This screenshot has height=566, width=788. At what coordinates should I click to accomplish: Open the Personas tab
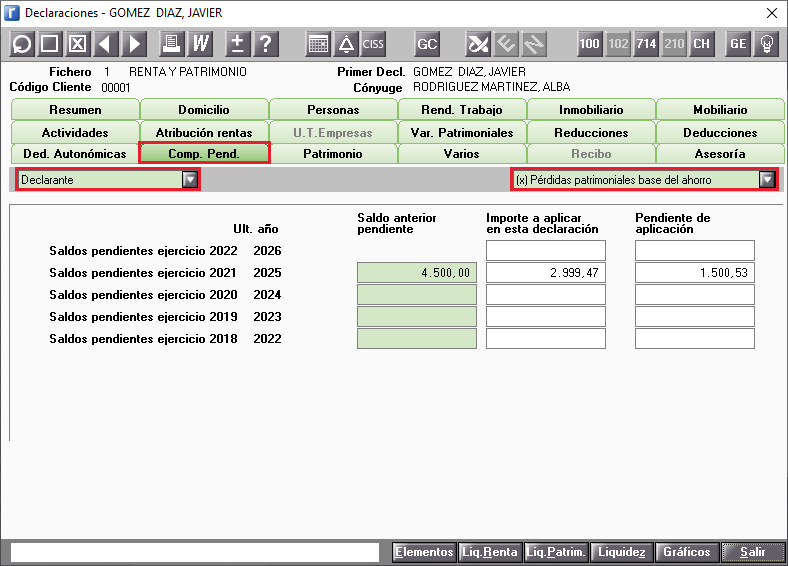[x=333, y=110]
